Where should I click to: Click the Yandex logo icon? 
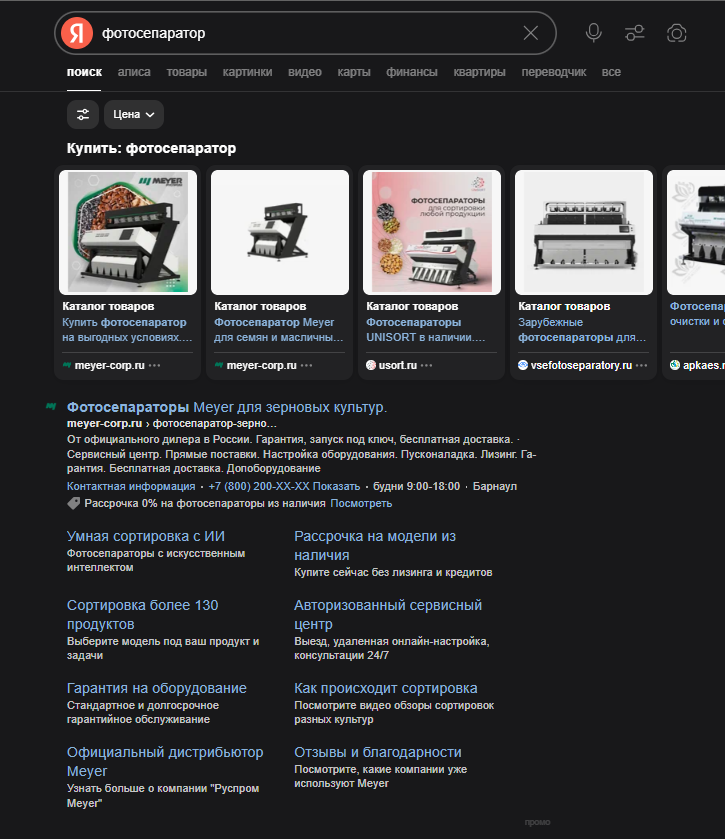(x=77, y=33)
